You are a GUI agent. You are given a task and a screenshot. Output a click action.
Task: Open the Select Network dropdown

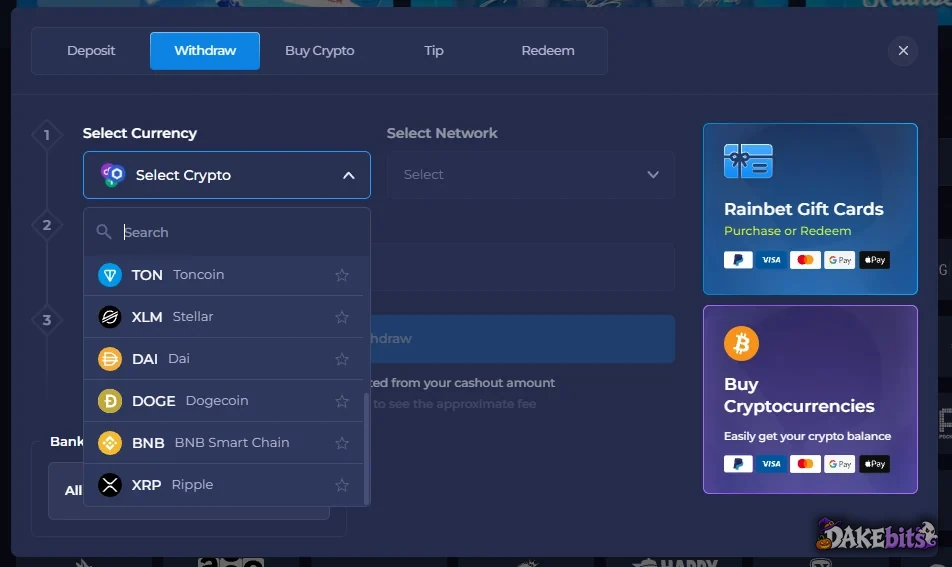click(531, 175)
